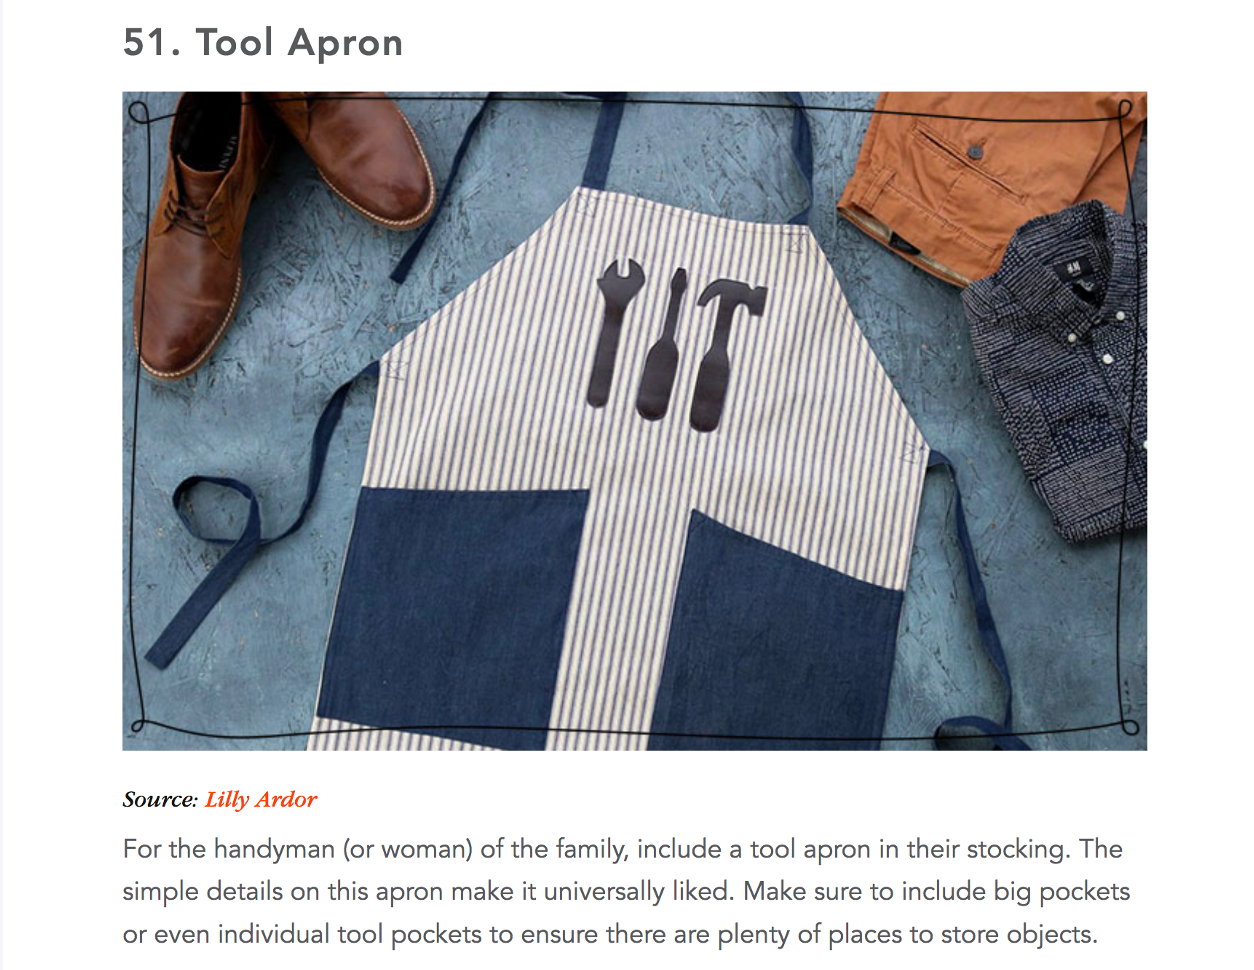
Task: Click the screwdriver appliqué on the apron
Action: tap(664, 346)
